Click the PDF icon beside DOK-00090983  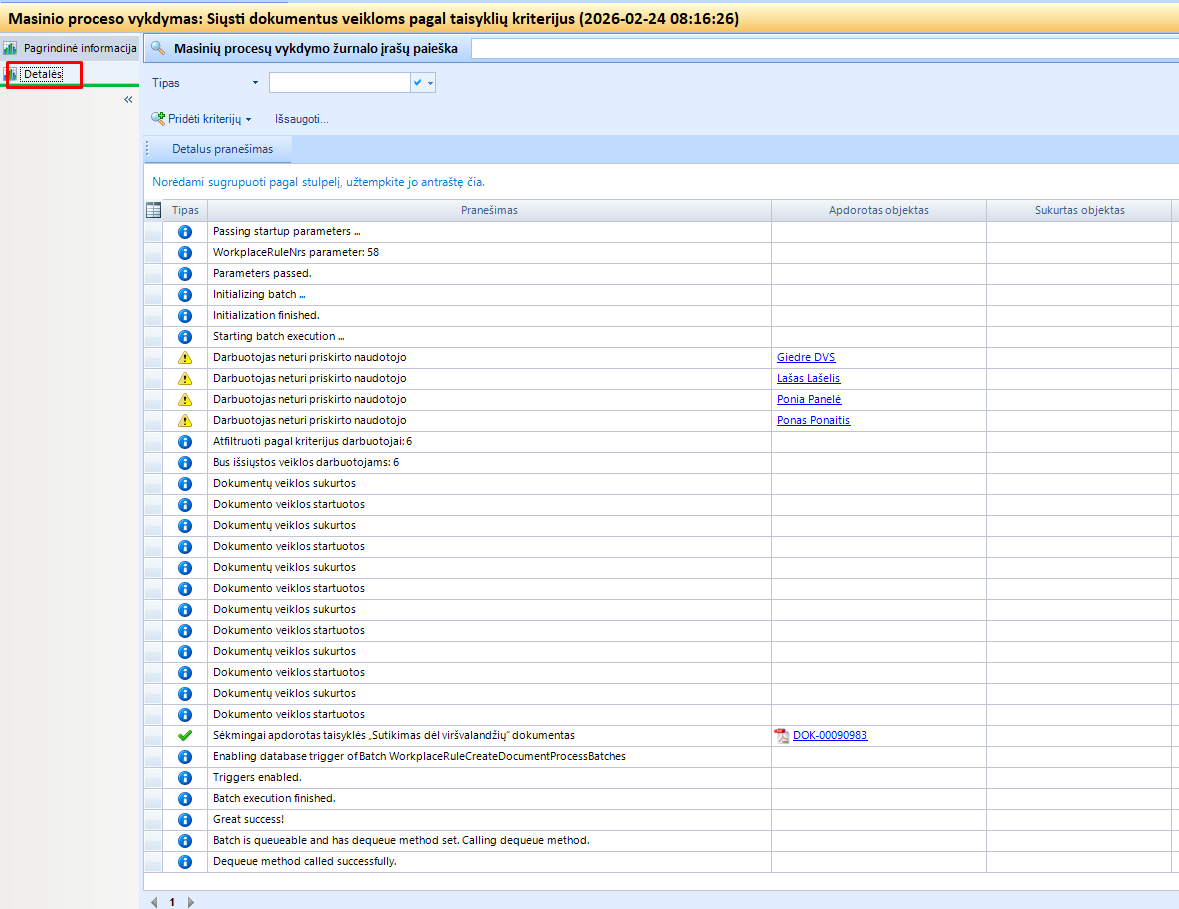click(x=782, y=736)
